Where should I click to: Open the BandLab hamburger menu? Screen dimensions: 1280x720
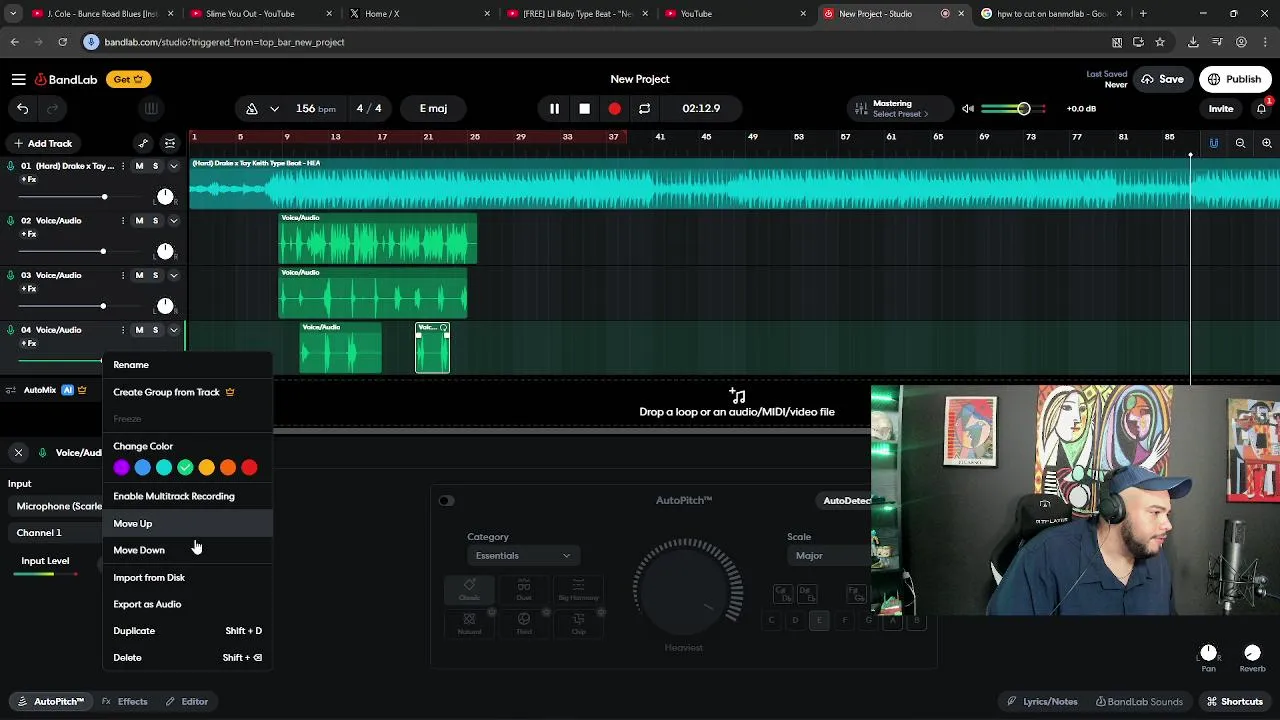[x=18, y=79]
